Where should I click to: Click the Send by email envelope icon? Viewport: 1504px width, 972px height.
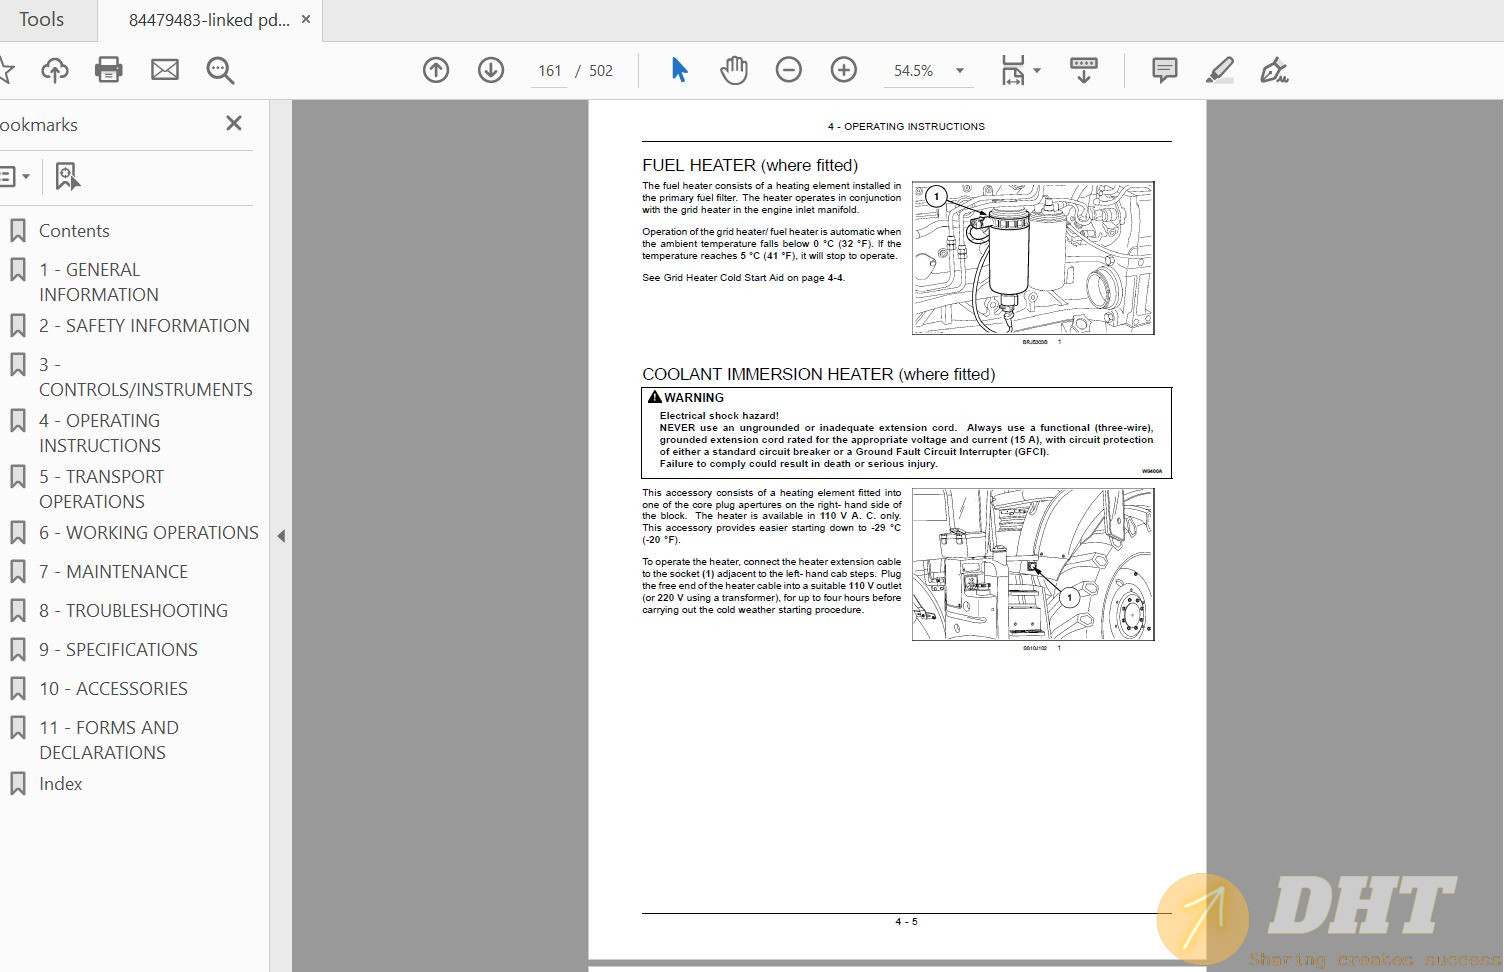coord(165,70)
